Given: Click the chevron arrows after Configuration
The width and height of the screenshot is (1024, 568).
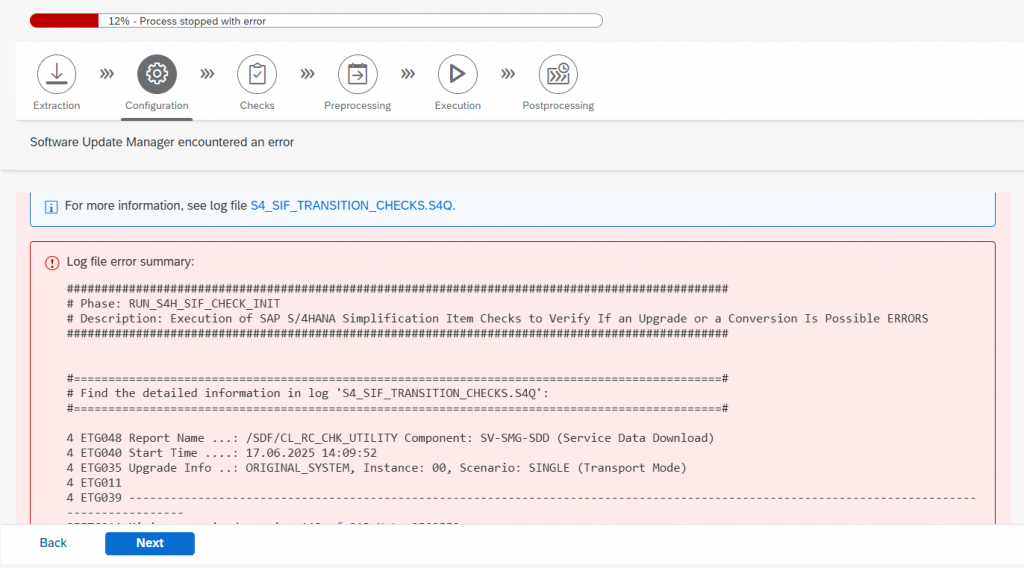Looking at the screenshot, I should click(x=207, y=74).
